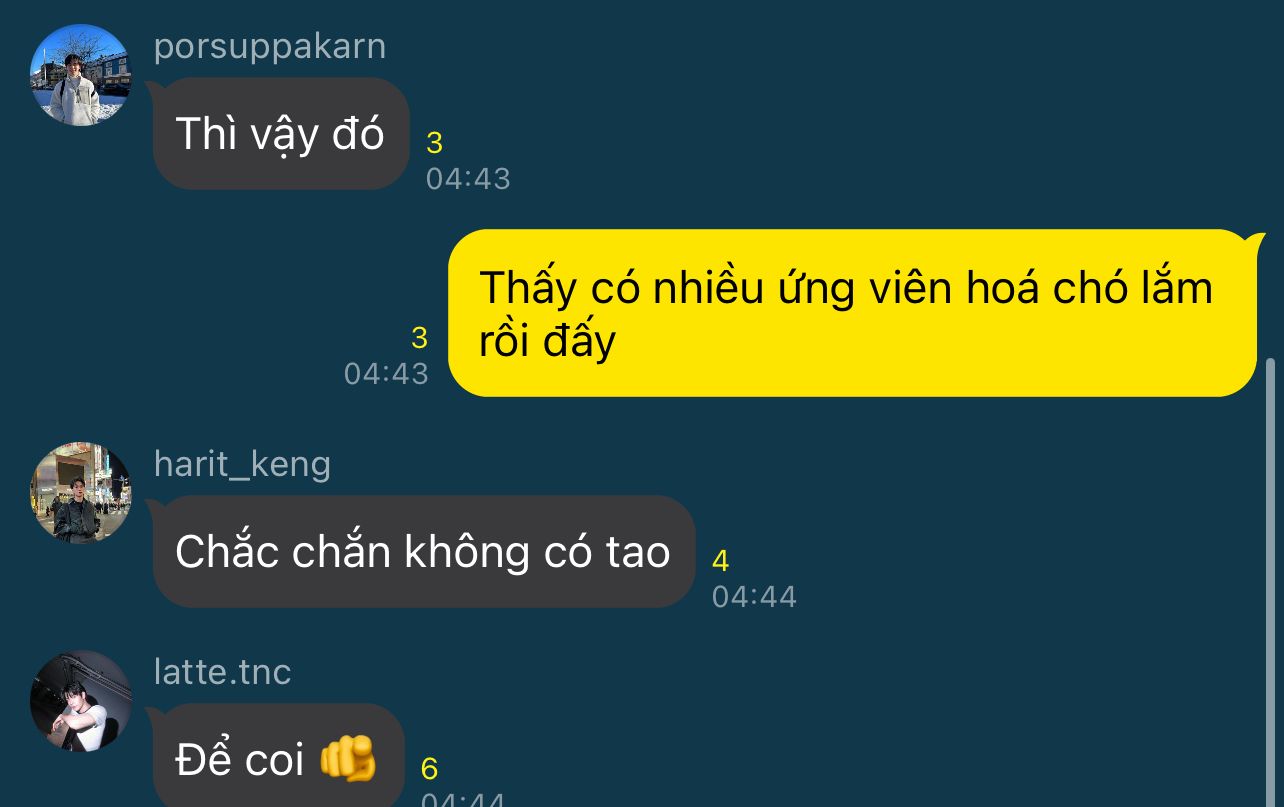Open latte.tnc's profile avatar
This screenshot has width=1284, height=807.
point(80,701)
